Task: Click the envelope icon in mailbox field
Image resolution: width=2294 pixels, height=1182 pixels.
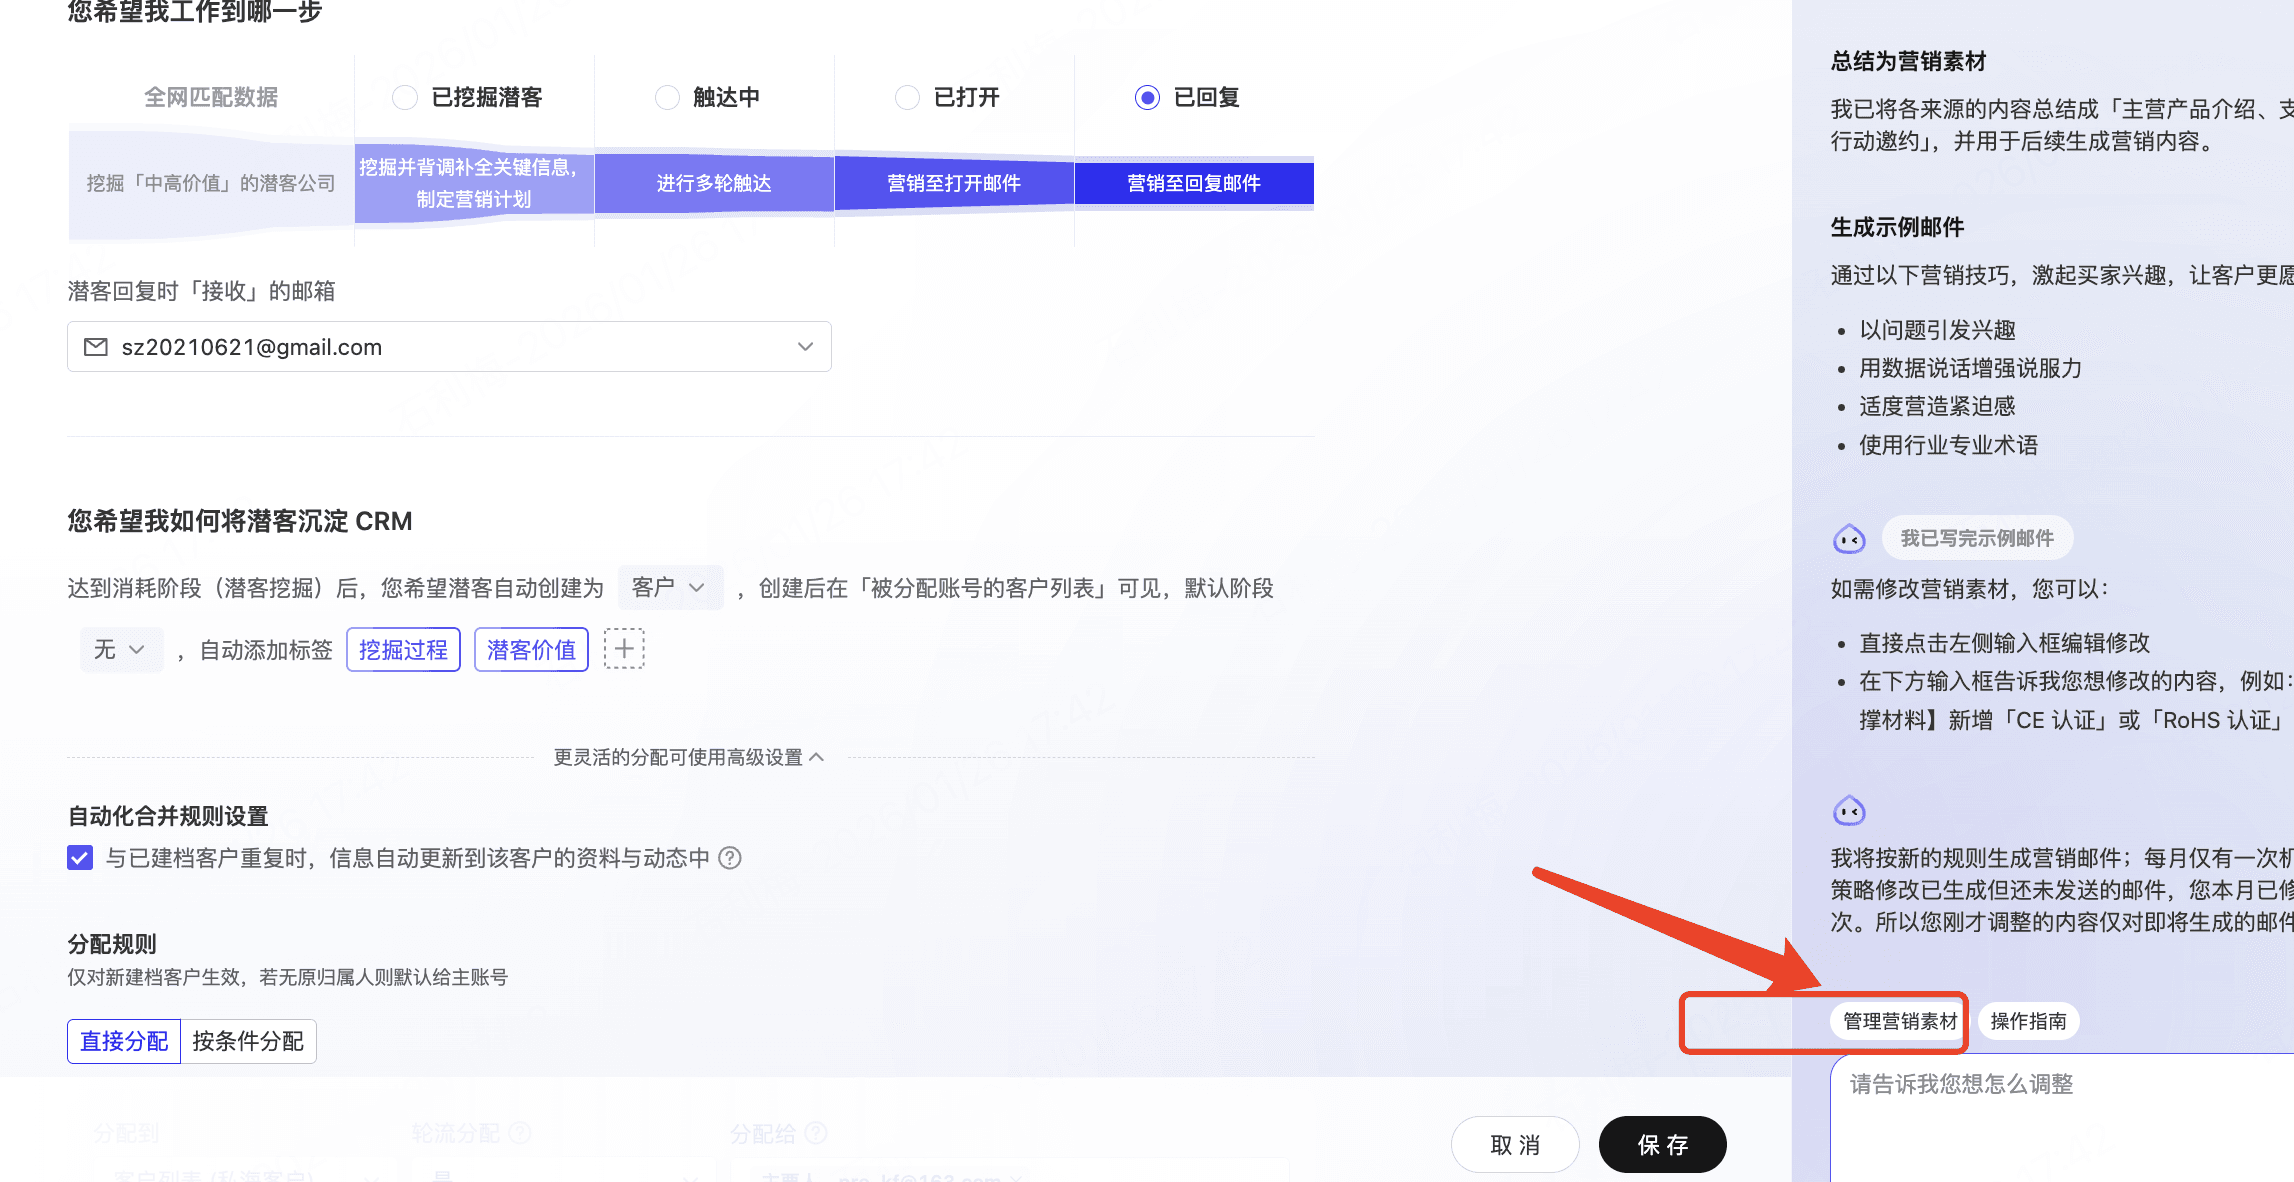Action: click(96, 347)
